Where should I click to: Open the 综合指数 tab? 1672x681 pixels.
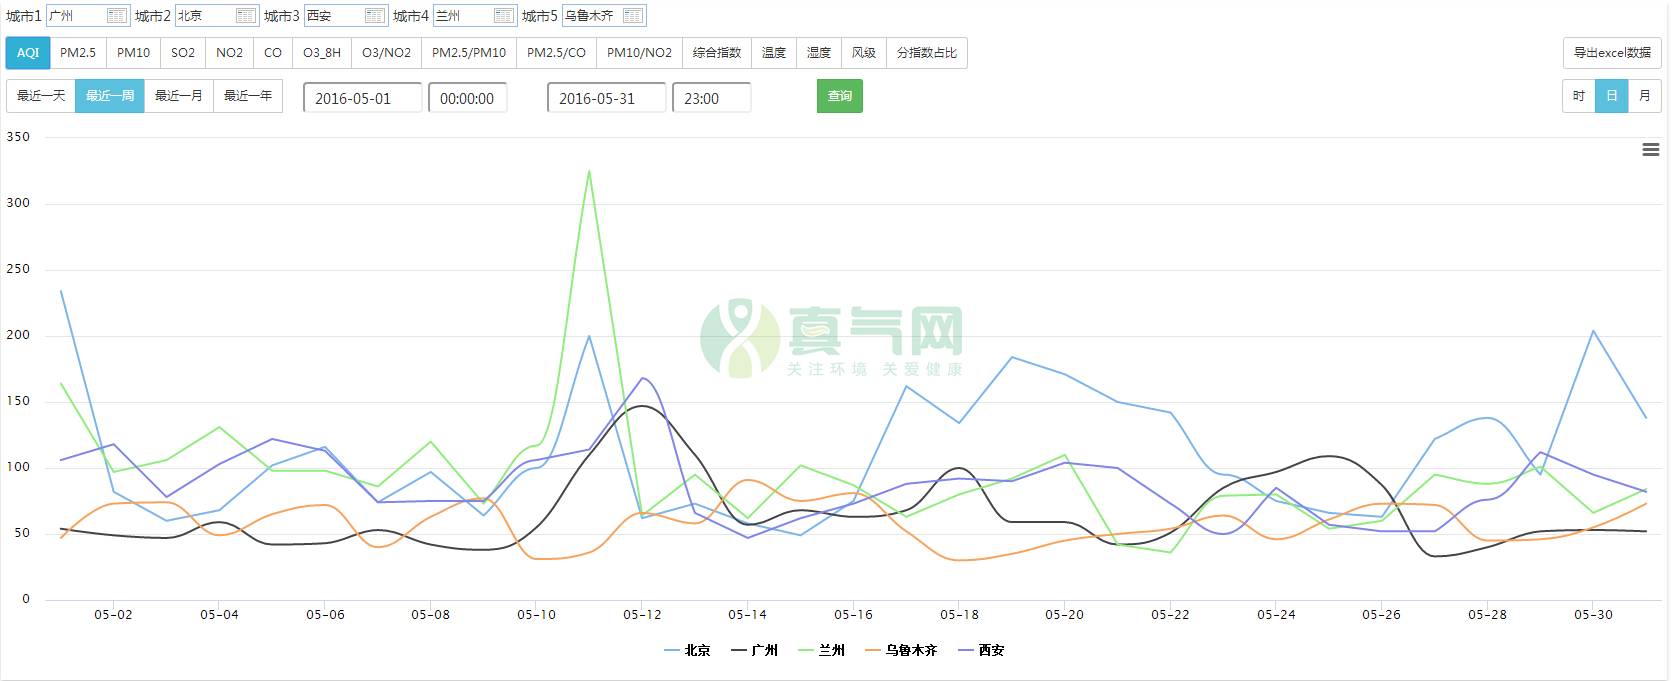click(717, 53)
